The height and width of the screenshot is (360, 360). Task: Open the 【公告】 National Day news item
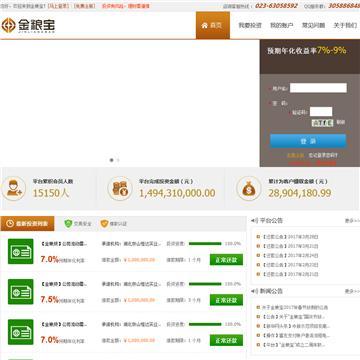point(293,317)
